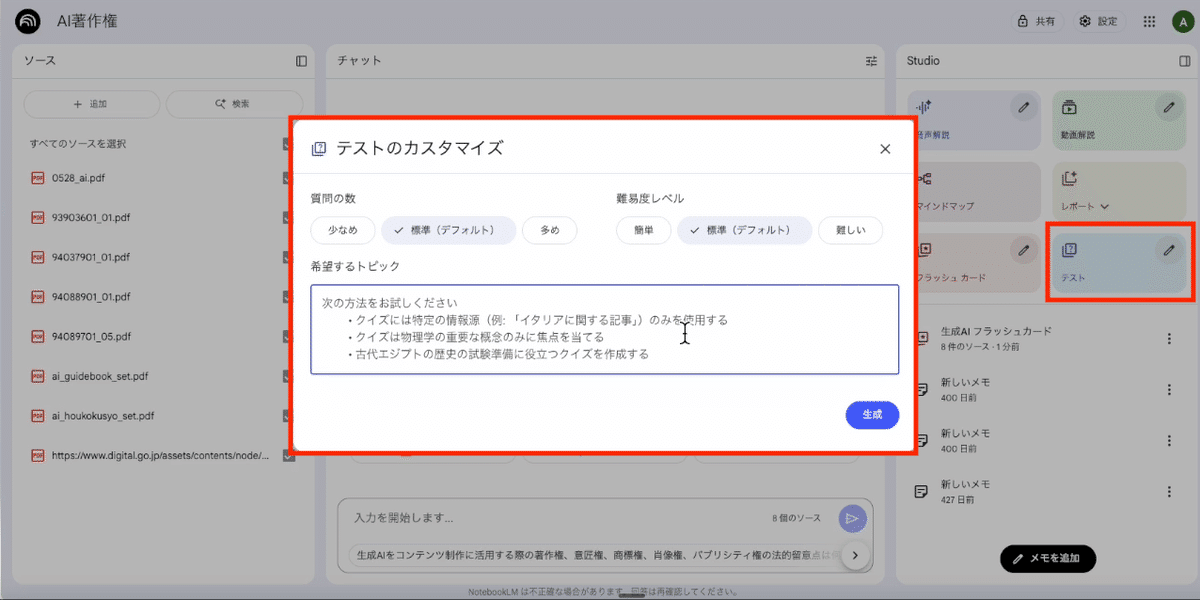The width and height of the screenshot is (1200, 600).
Task: Show next suggested question with arrow
Action: (855, 555)
